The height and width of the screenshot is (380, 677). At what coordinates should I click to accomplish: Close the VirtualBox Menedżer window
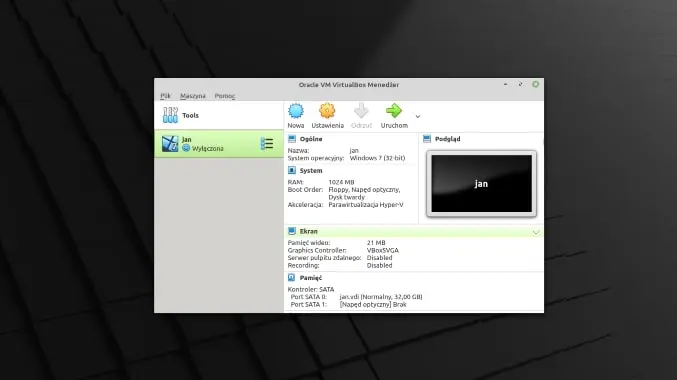pyautogui.click(x=535, y=84)
